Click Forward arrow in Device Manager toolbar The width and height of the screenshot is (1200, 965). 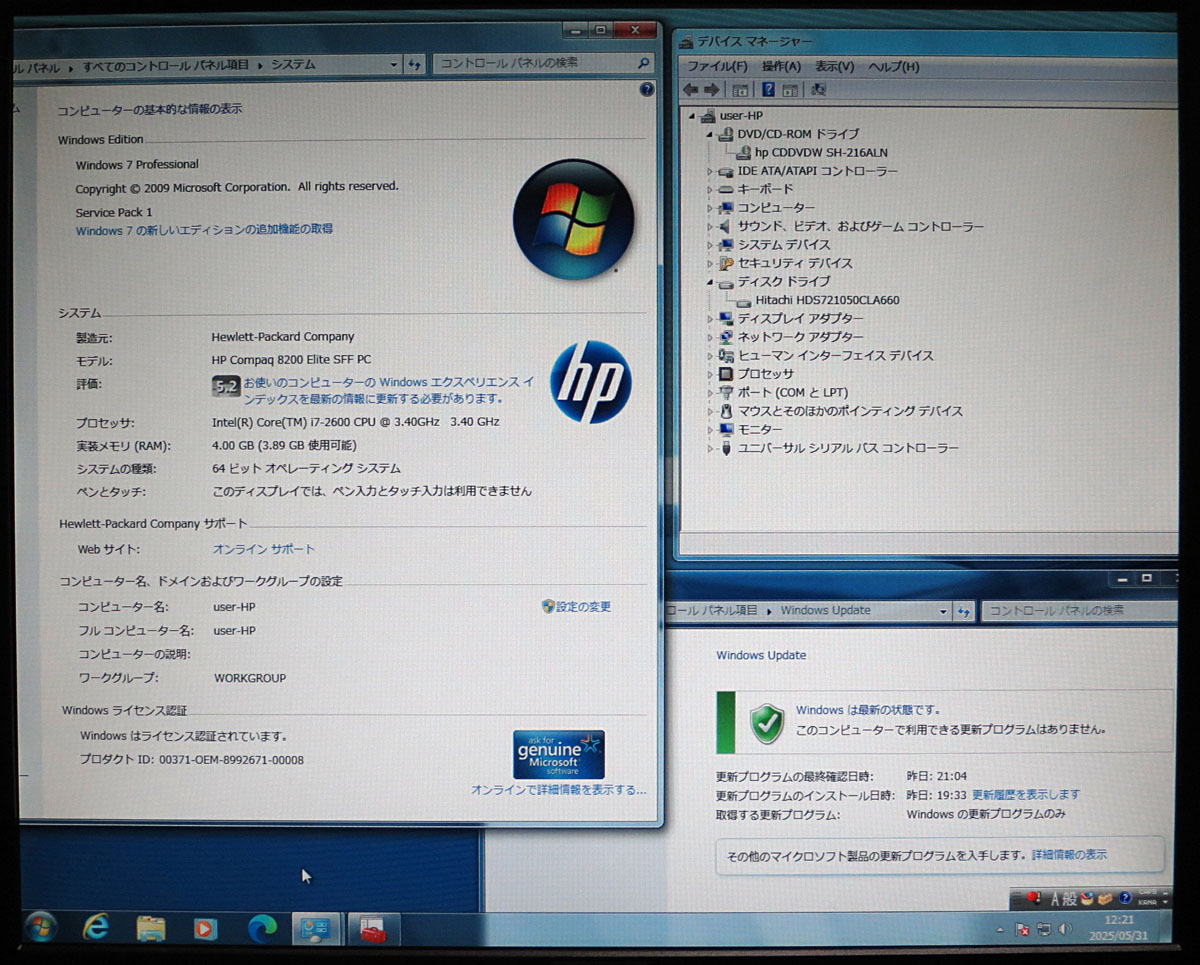(x=710, y=90)
